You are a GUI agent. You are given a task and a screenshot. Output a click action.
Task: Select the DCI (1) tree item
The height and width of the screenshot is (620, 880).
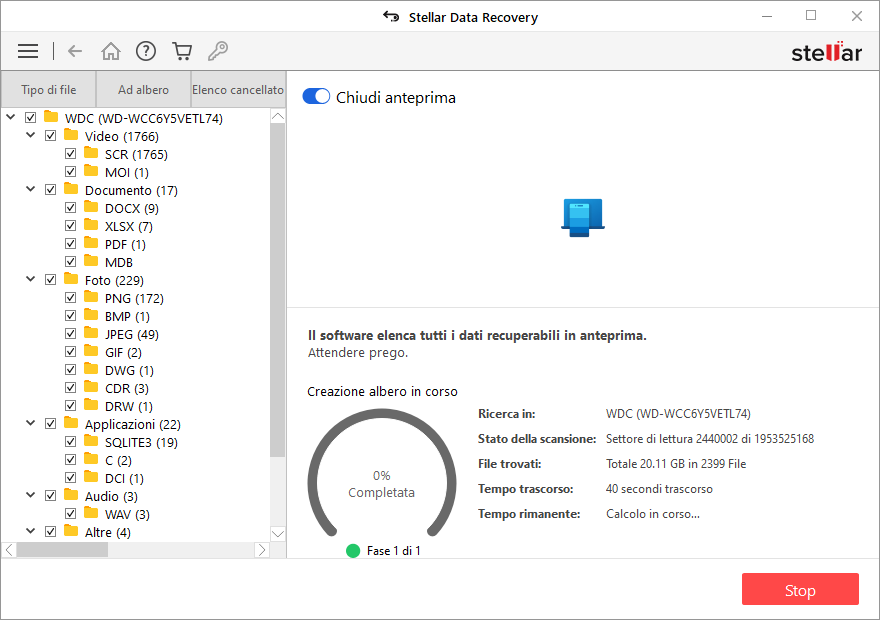pos(124,479)
